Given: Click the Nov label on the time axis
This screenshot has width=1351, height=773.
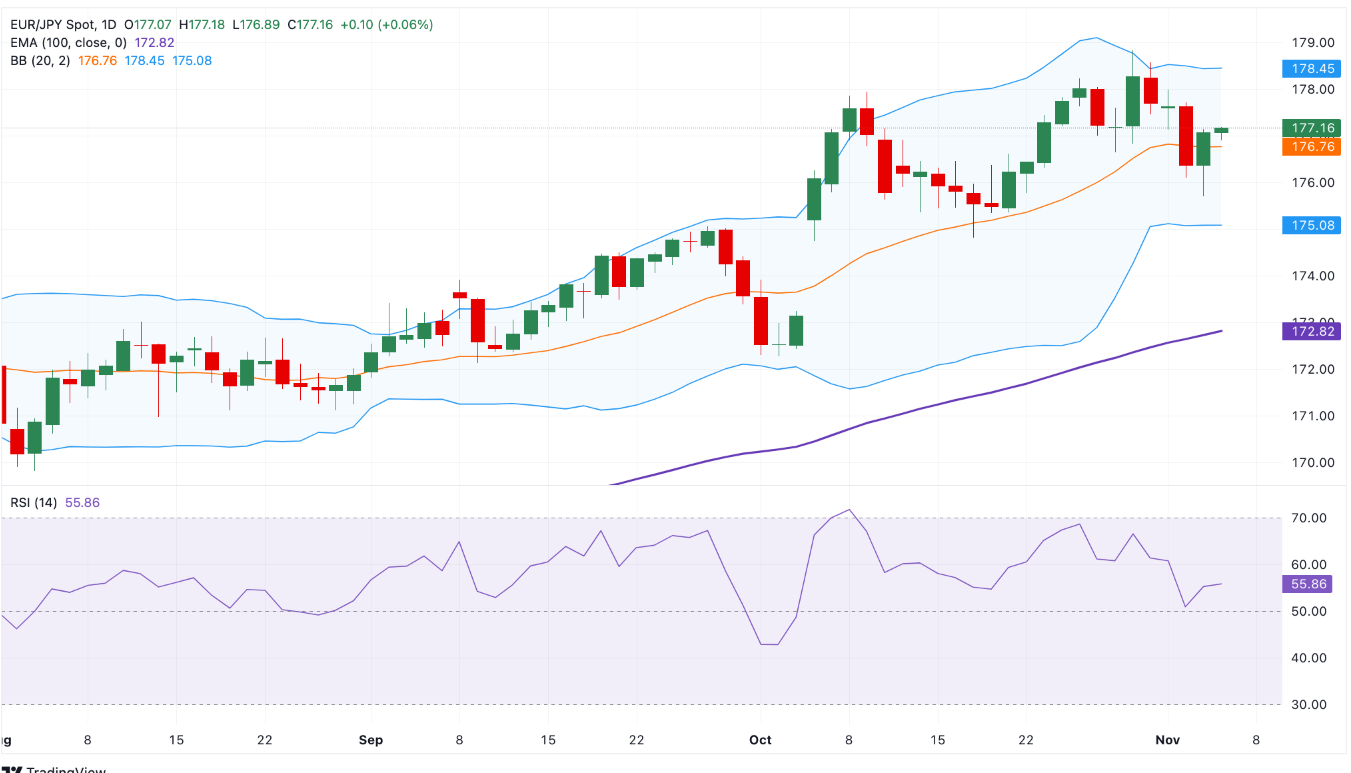Looking at the screenshot, I should 1168,741.
